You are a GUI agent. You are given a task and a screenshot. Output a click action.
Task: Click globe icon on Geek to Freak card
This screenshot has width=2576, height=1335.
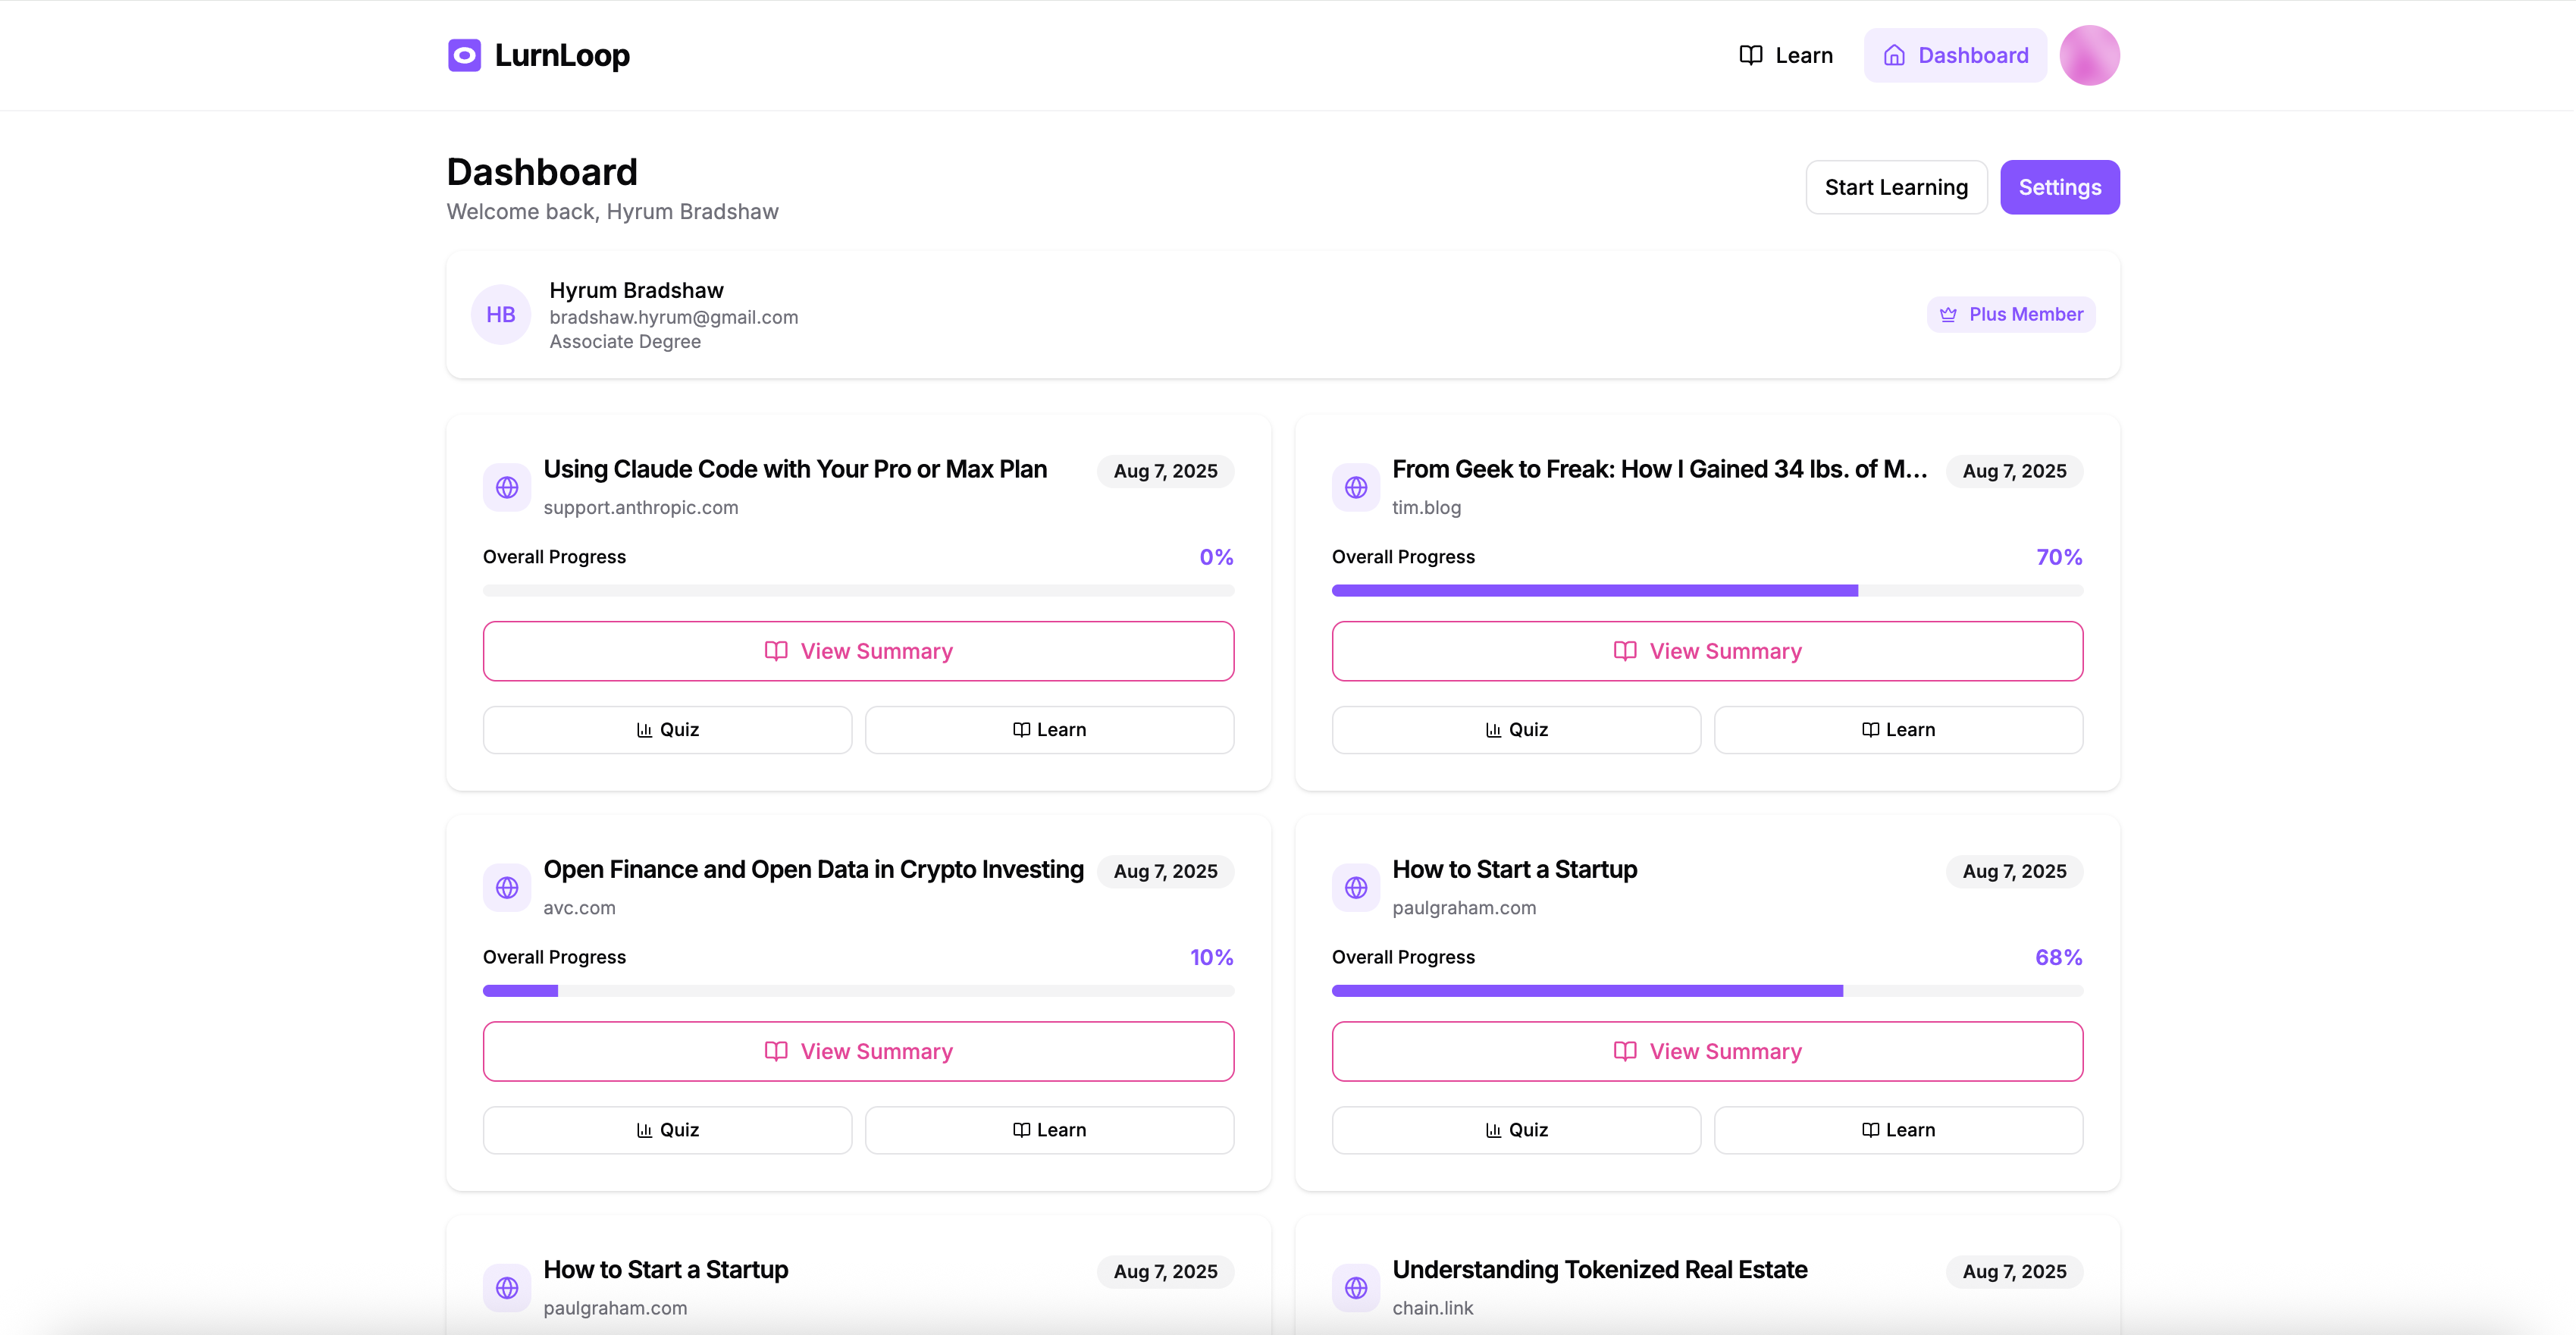coord(1356,488)
